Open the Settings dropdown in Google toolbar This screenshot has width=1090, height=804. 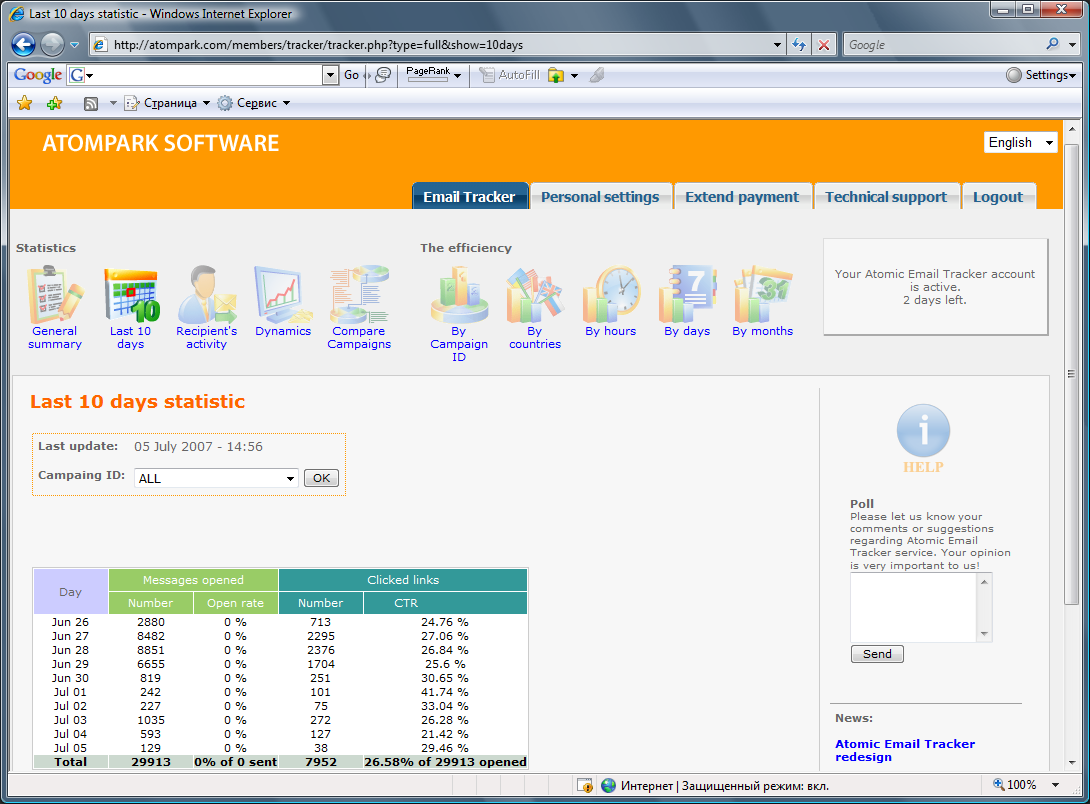[x=1041, y=75]
